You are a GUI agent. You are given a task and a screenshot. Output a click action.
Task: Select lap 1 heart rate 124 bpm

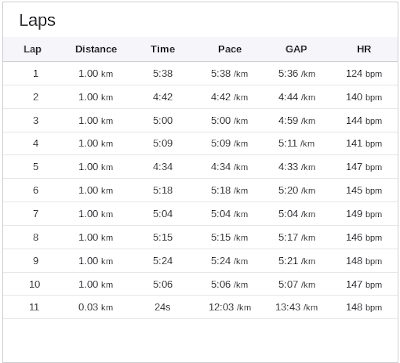click(364, 73)
